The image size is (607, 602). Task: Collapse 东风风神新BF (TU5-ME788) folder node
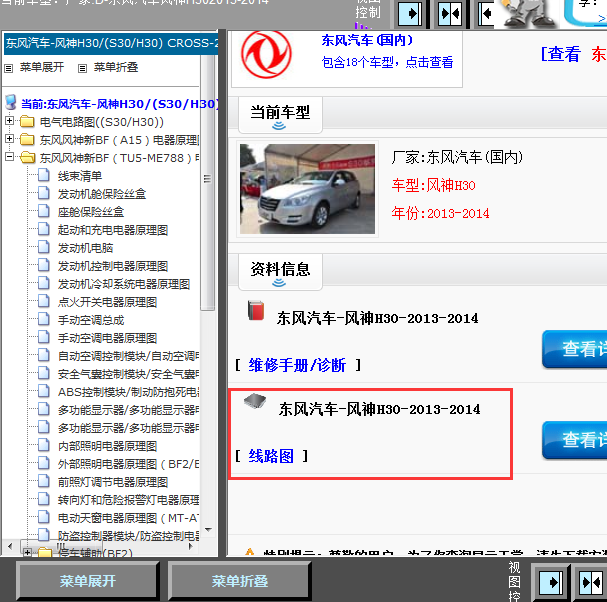pyautogui.click(x=10, y=157)
